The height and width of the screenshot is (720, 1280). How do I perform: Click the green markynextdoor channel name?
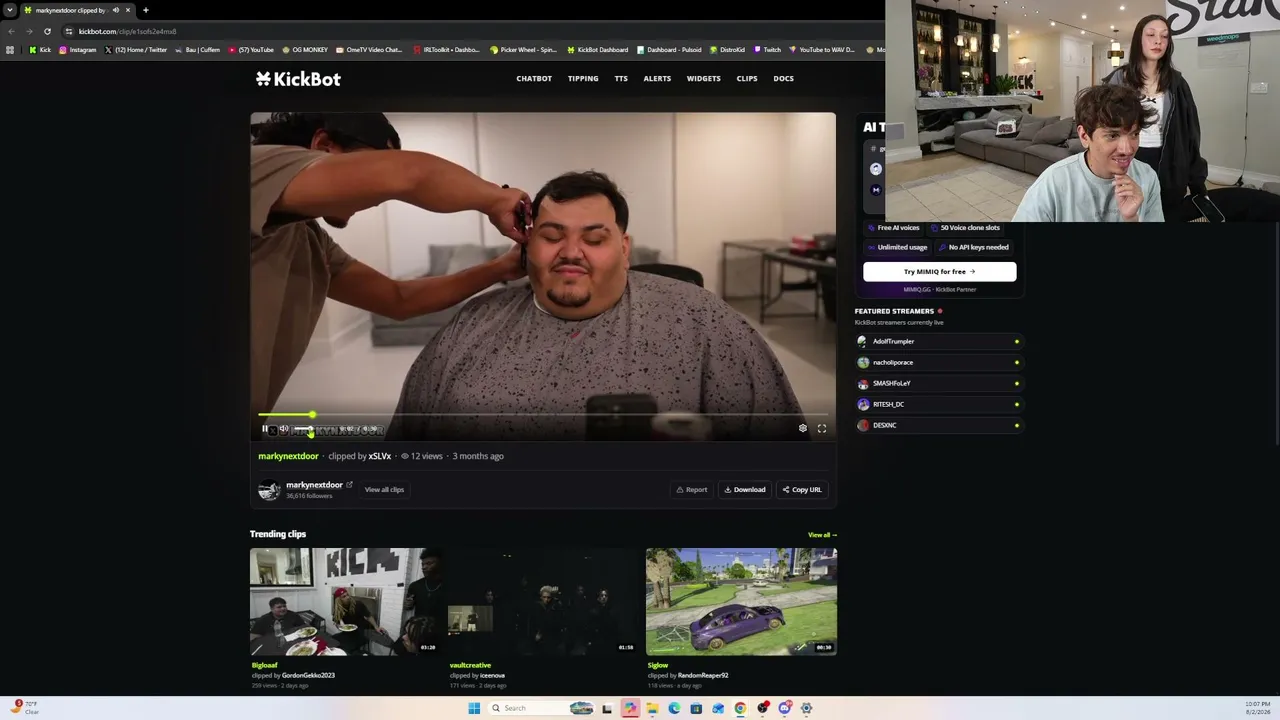[x=288, y=456]
